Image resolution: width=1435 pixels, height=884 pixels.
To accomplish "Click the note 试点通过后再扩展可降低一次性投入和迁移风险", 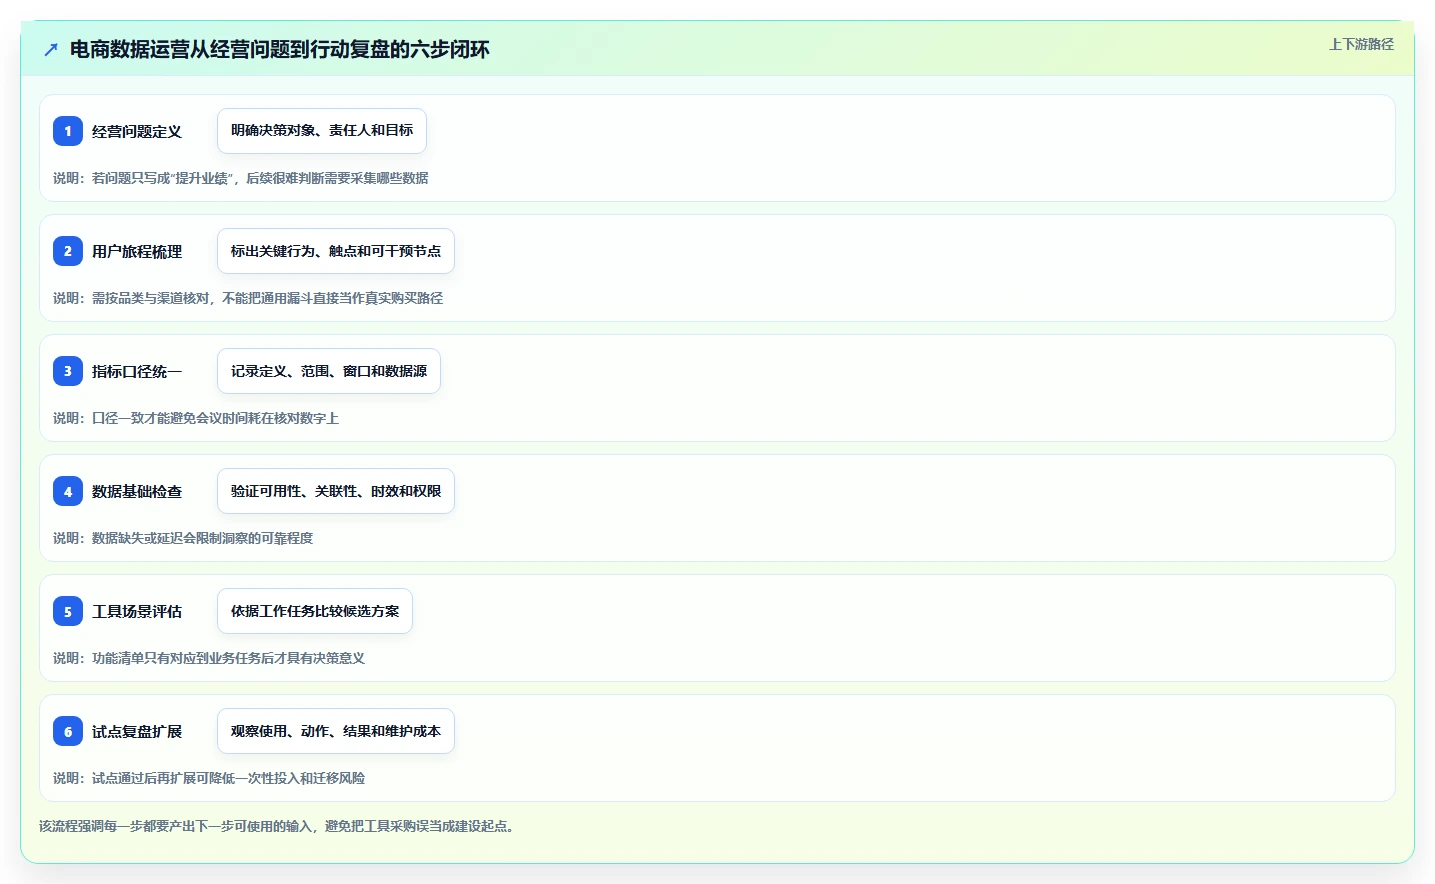I will tap(209, 778).
